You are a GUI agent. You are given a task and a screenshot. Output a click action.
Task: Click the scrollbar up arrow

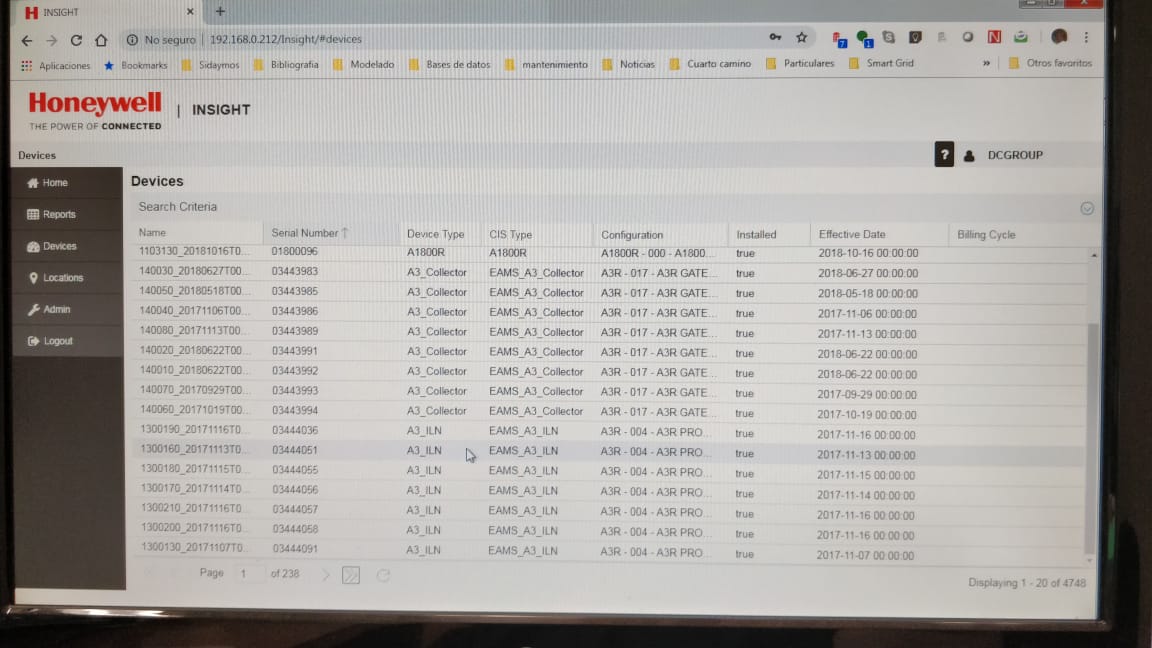tap(1094, 255)
